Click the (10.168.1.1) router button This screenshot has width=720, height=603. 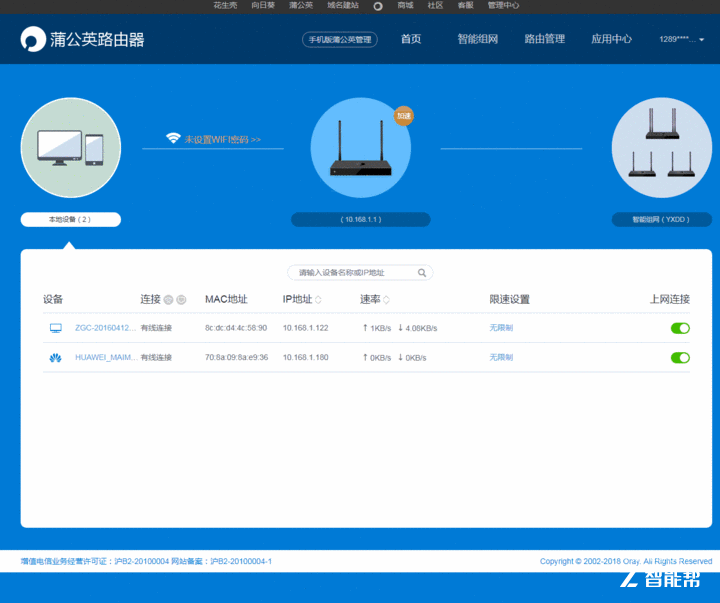click(x=360, y=220)
